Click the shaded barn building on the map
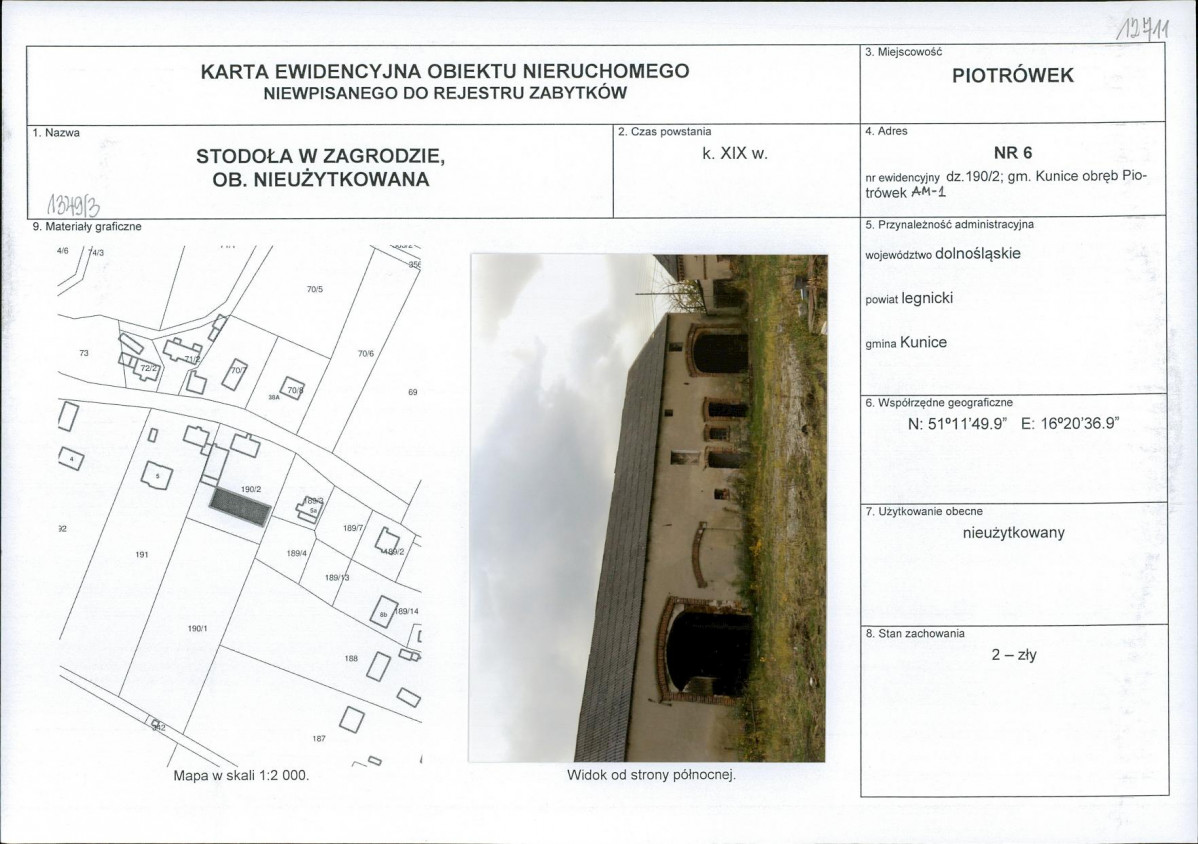1198x844 pixels. tap(240, 507)
